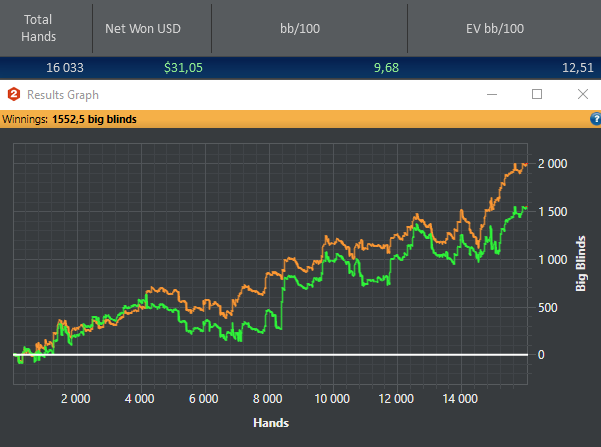This screenshot has width=601, height=447.
Task: Click the 12 000 label on the Hands axis
Action: [x=396, y=399]
